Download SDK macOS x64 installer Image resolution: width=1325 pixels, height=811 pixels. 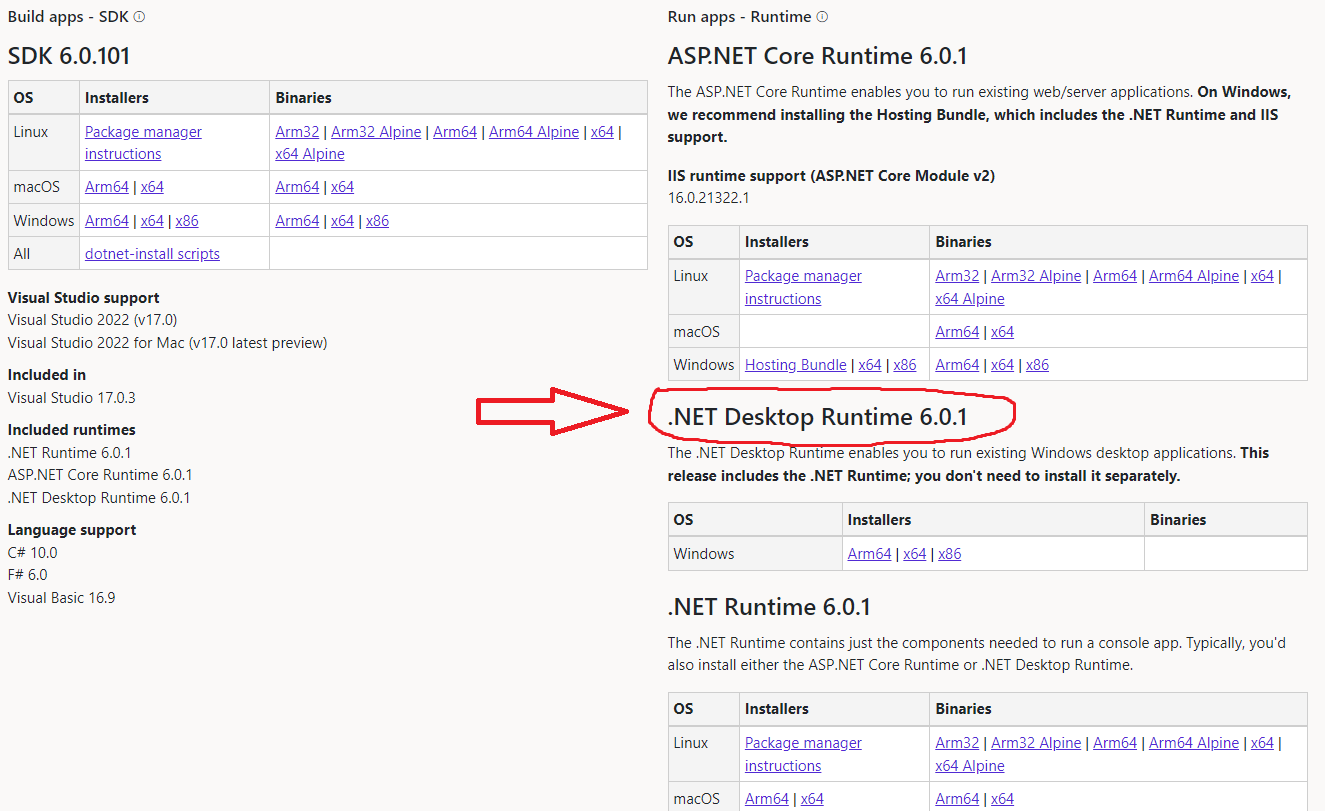click(x=152, y=187)
